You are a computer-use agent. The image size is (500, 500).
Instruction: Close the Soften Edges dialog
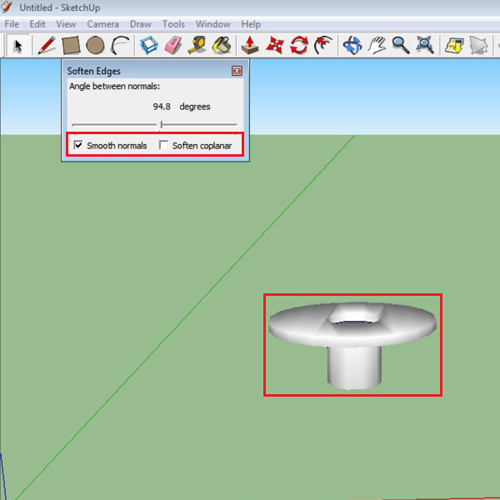pyautogui.click(x=237, y=71)
